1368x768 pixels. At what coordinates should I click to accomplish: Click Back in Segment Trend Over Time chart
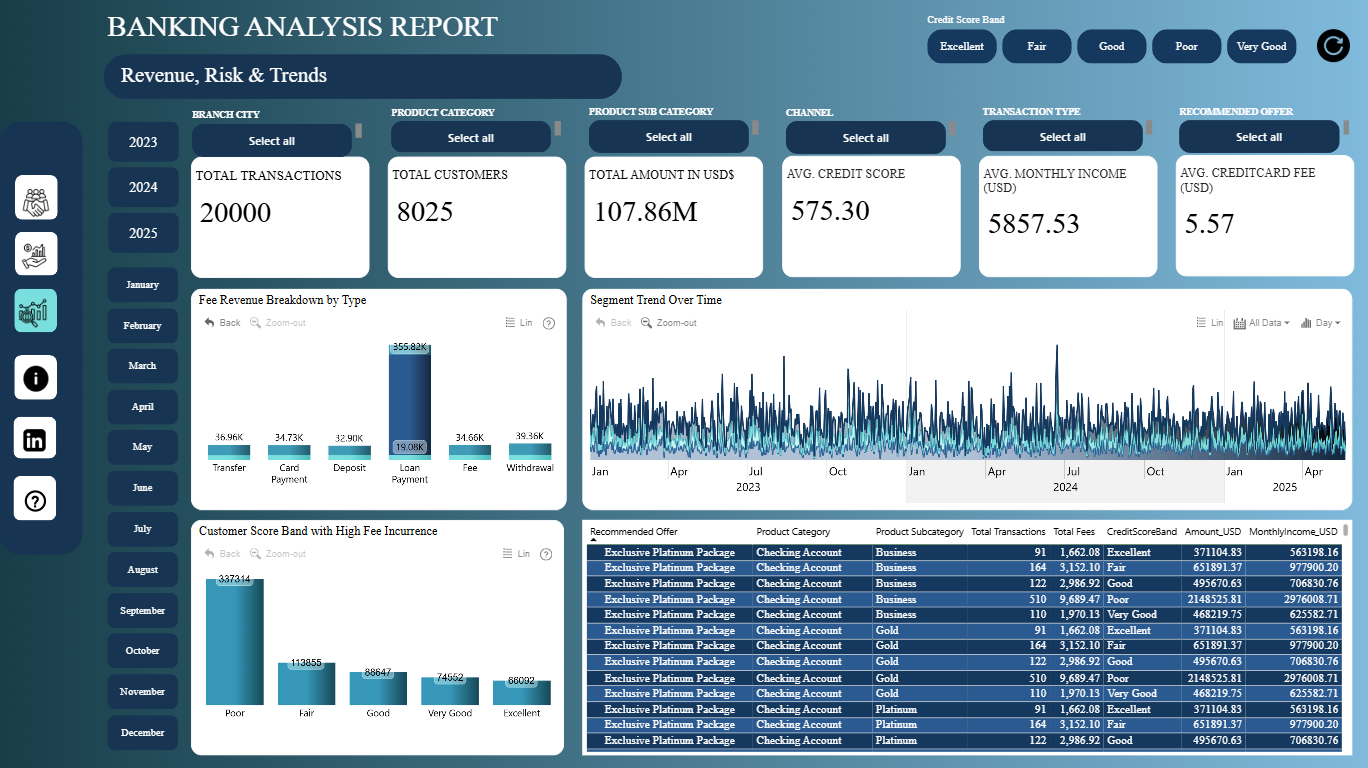point(613,323)
